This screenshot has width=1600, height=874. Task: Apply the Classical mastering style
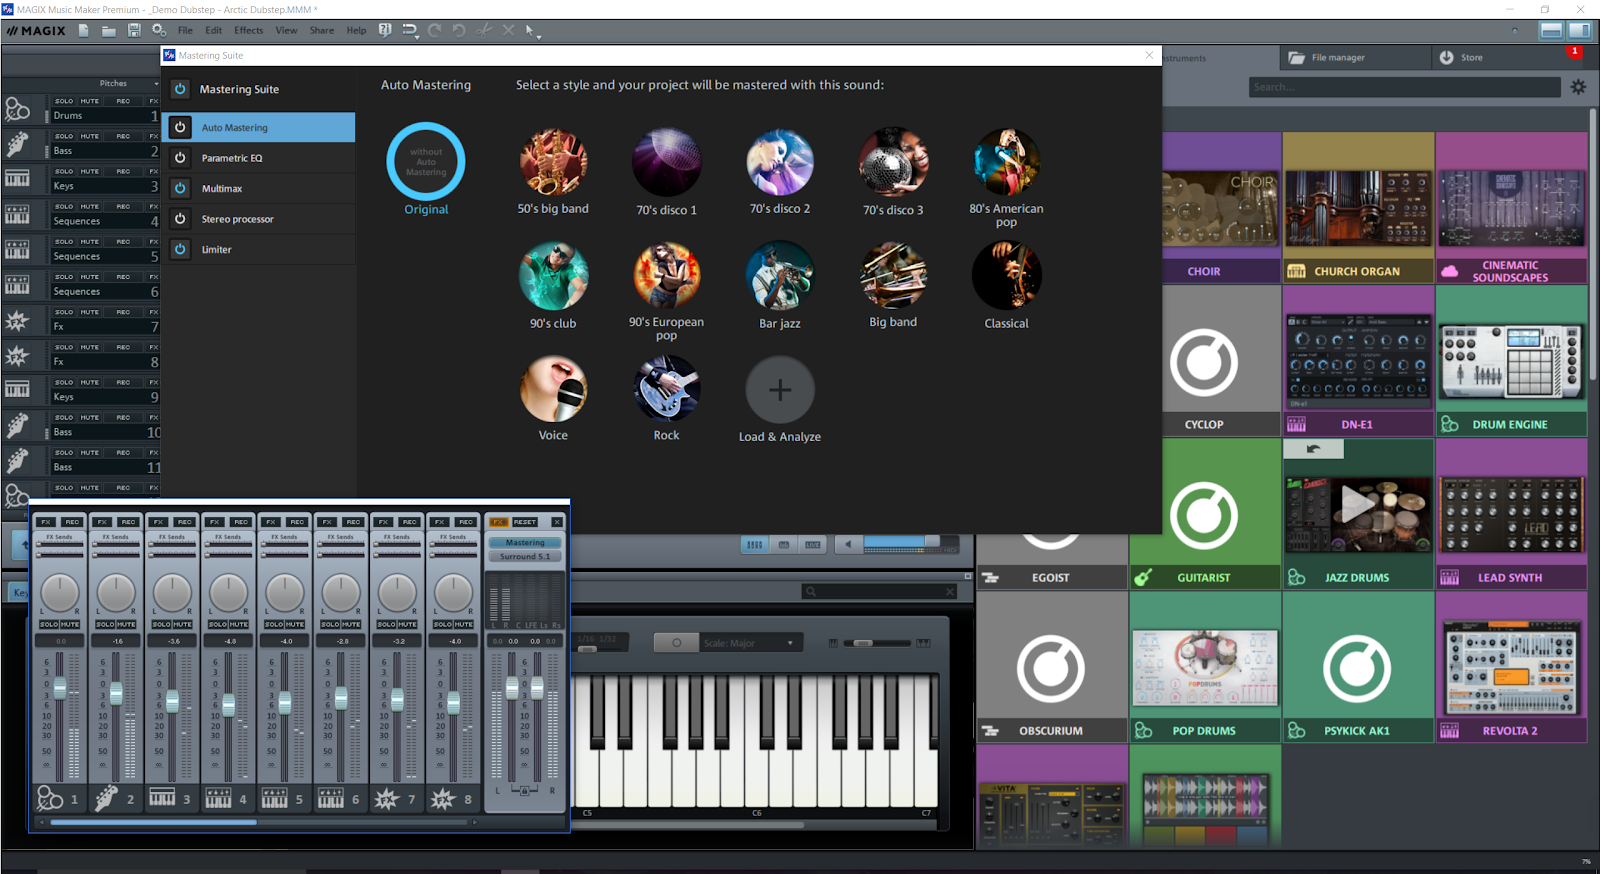coord(1006,276)
